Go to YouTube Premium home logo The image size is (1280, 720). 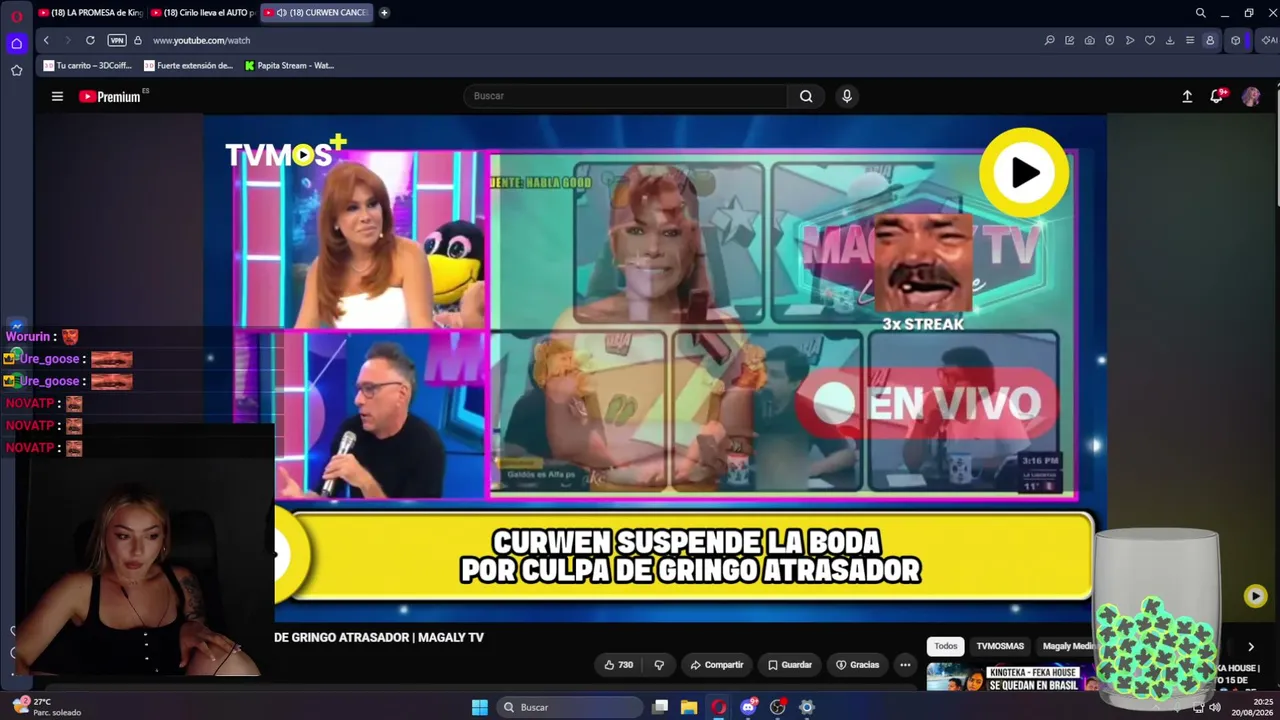coord(110,97)
